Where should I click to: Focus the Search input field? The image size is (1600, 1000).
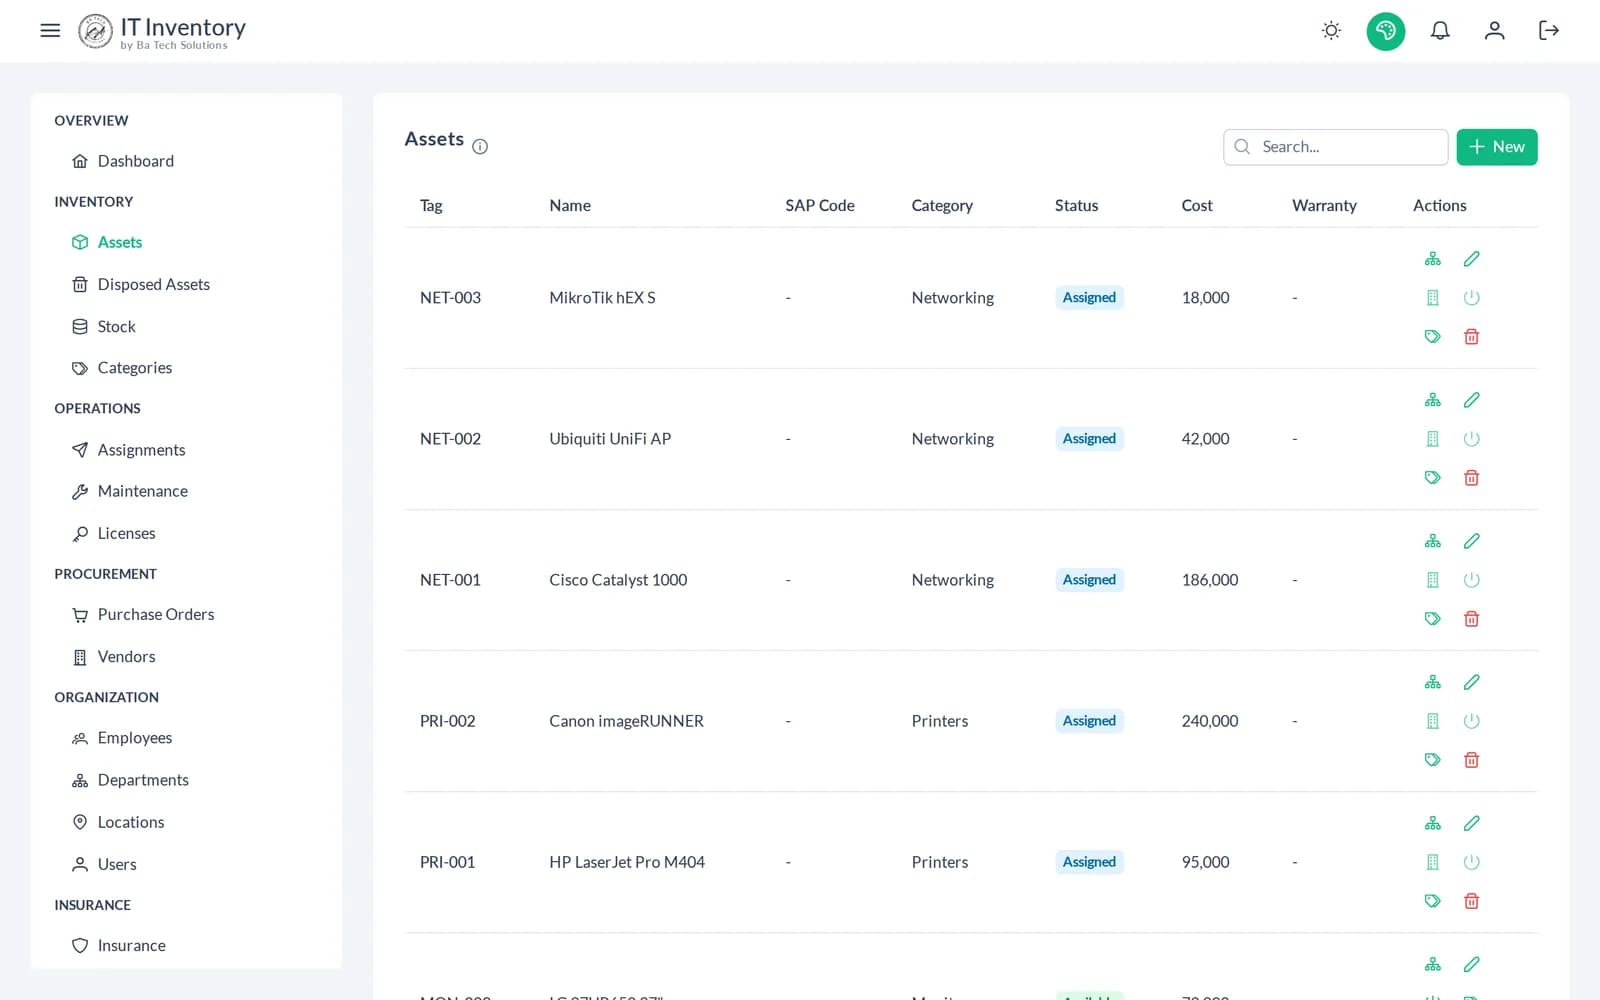(1336, 147)
